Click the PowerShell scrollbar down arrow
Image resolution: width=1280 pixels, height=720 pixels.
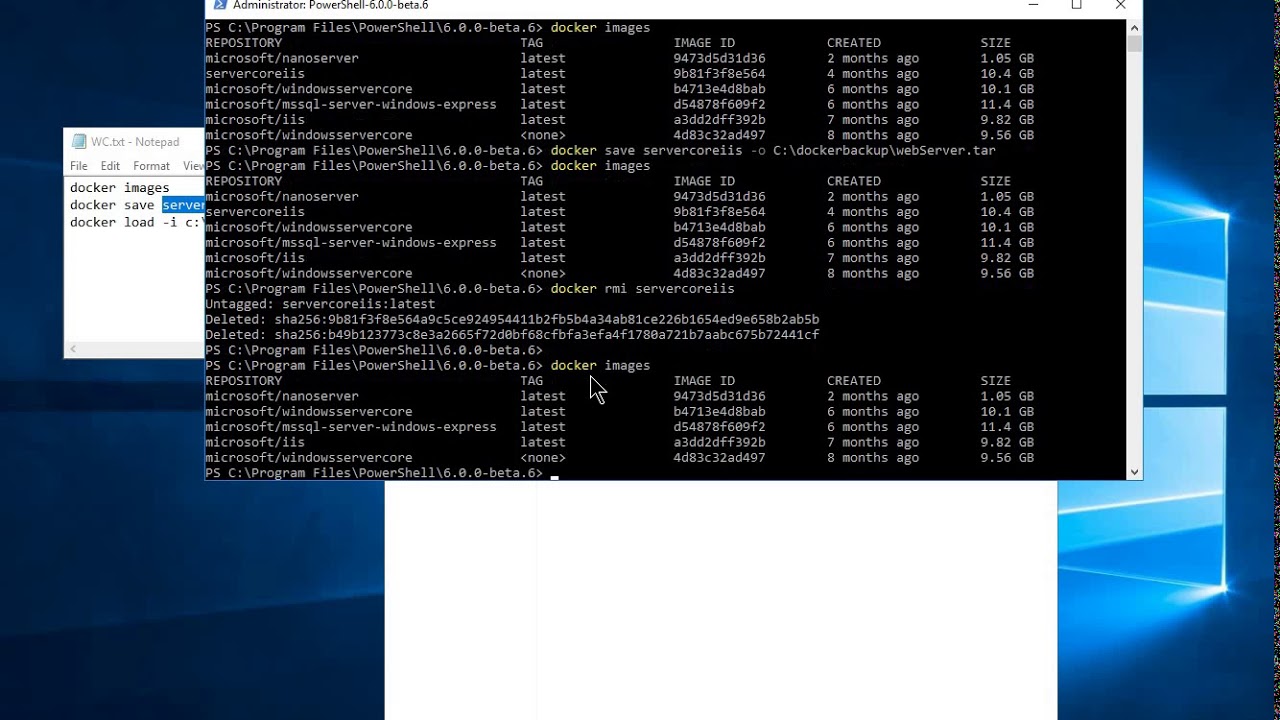1134,472
